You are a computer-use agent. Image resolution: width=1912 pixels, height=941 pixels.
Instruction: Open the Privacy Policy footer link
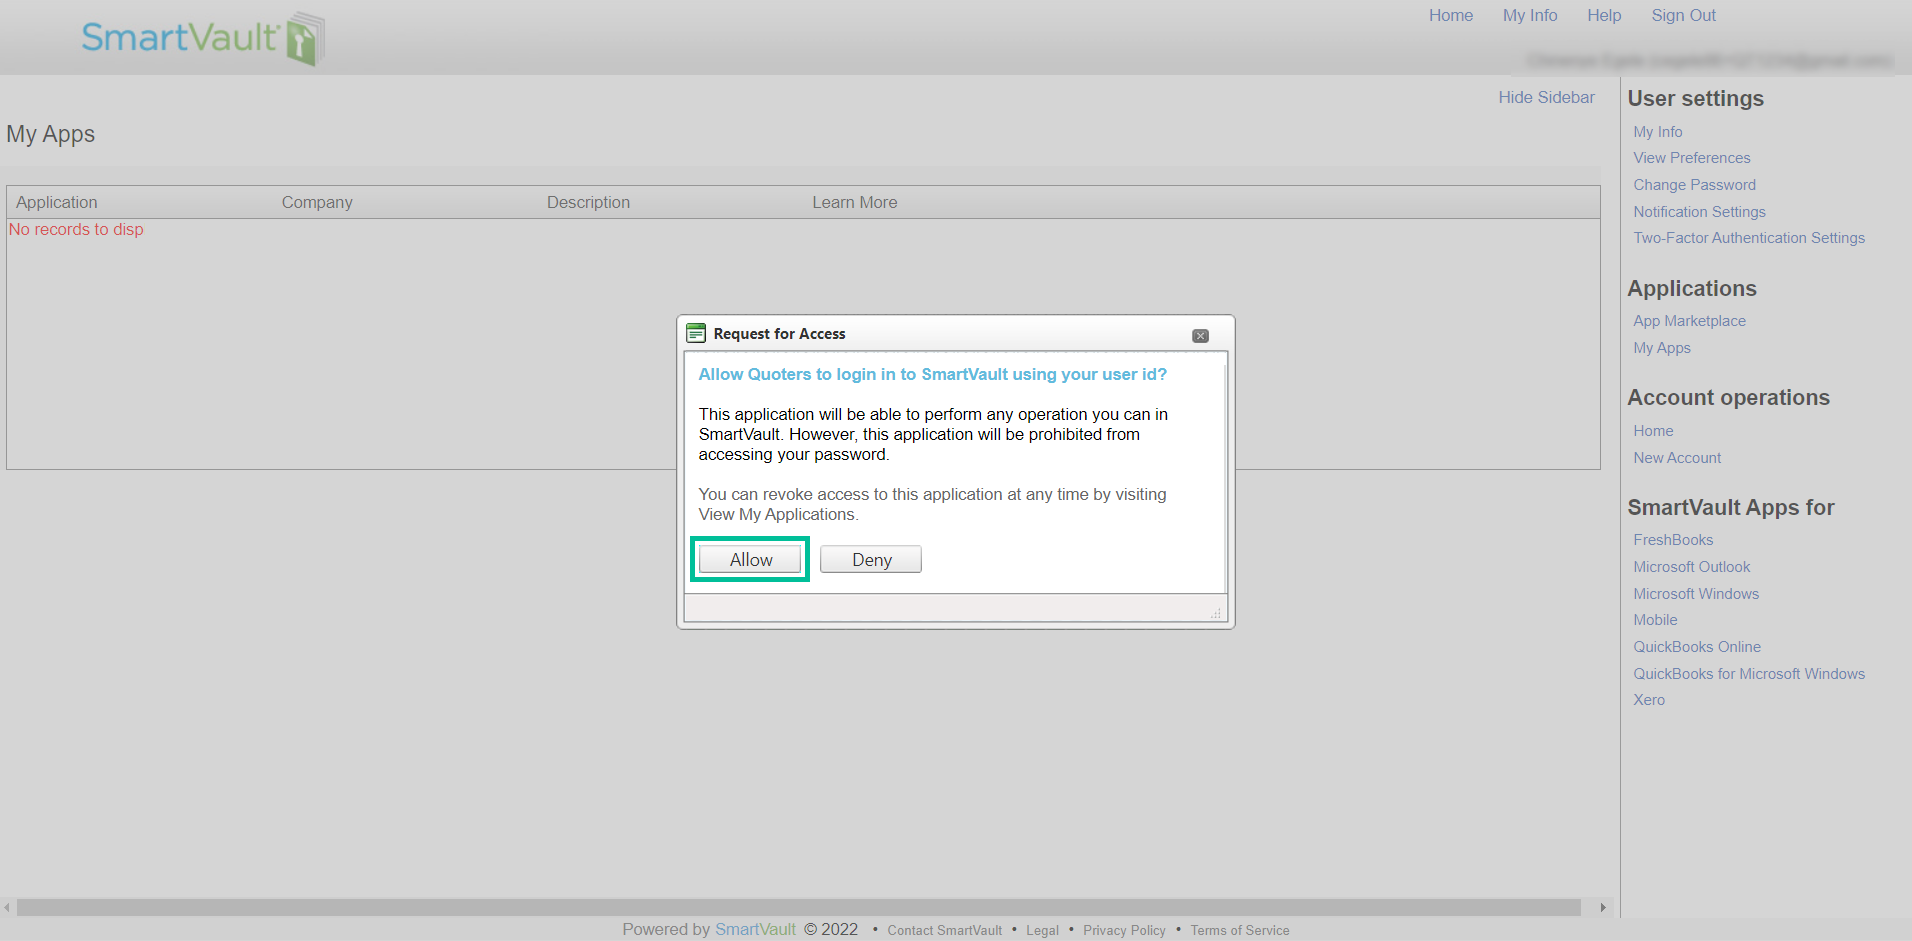pyautogui.click(x=1124, y=930)
